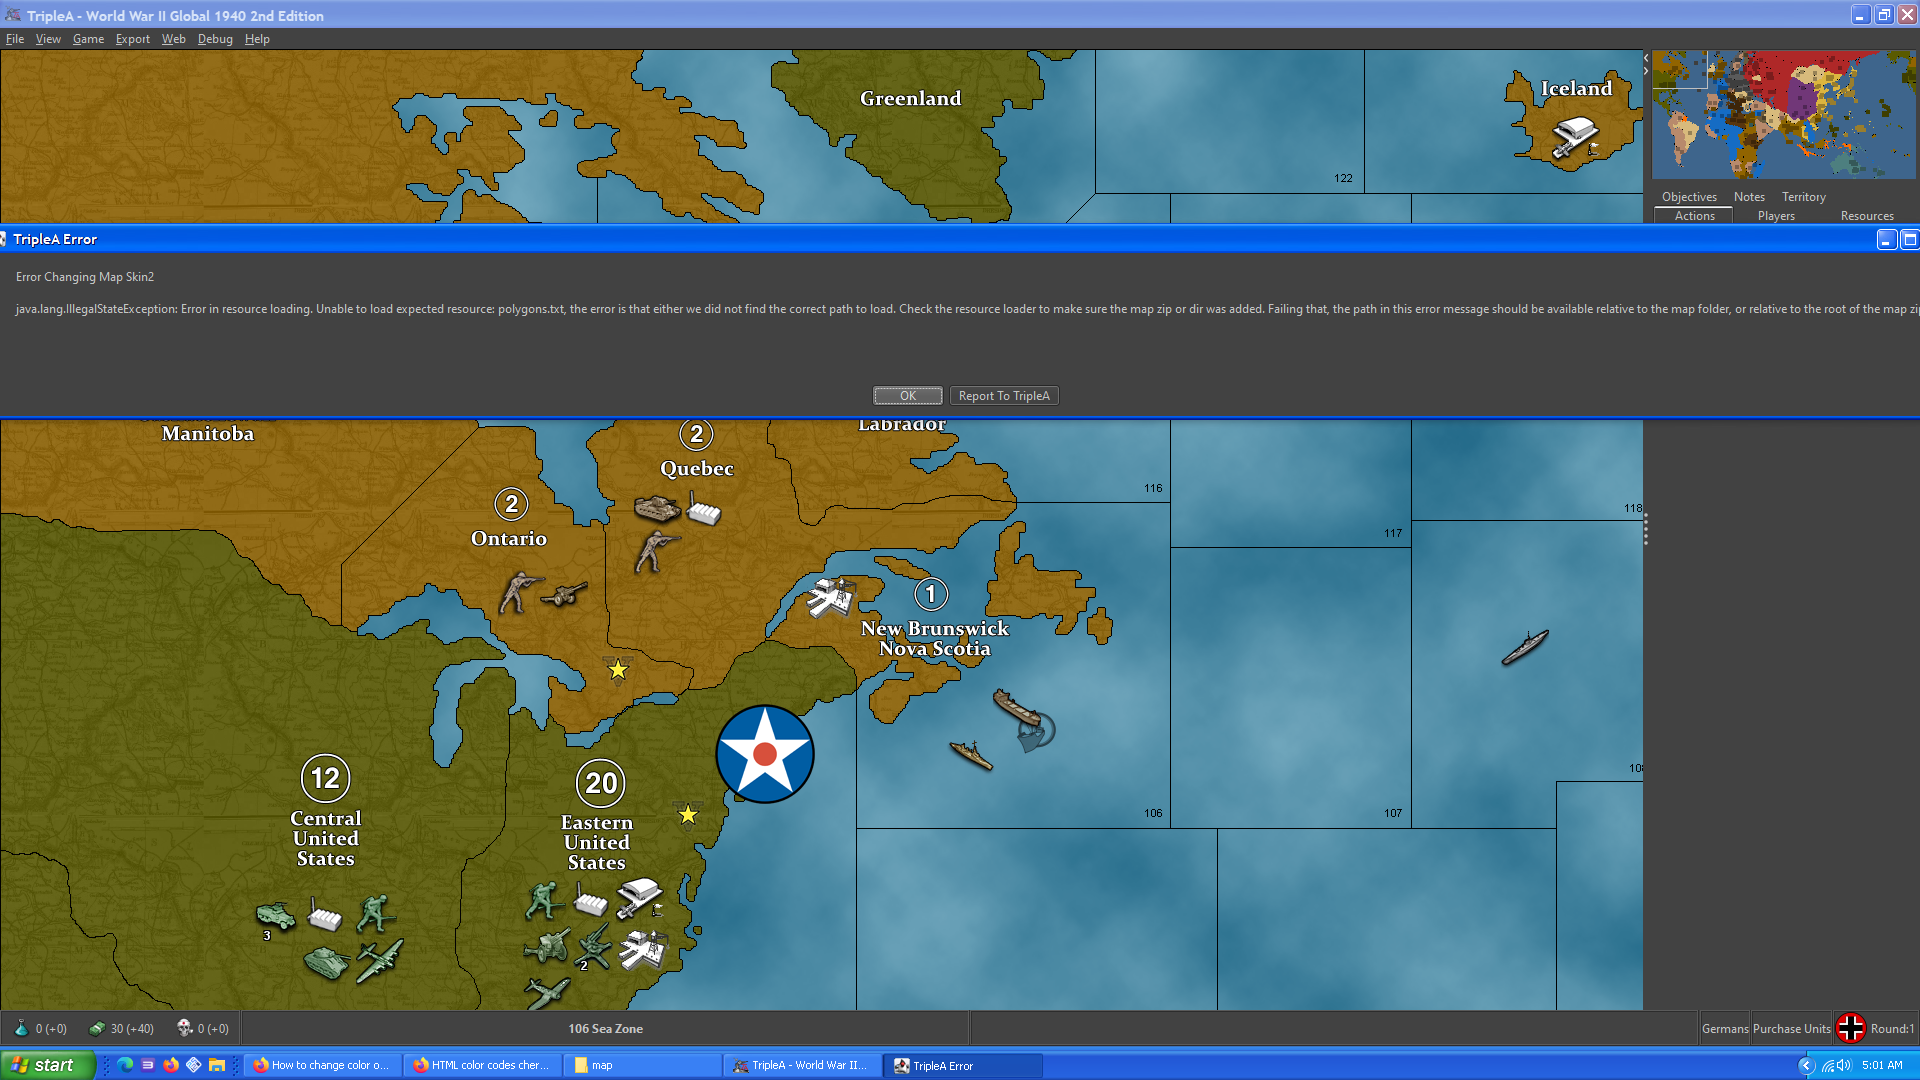
Task: Click the Central United States 12 value badge
Action: point(326,778)
